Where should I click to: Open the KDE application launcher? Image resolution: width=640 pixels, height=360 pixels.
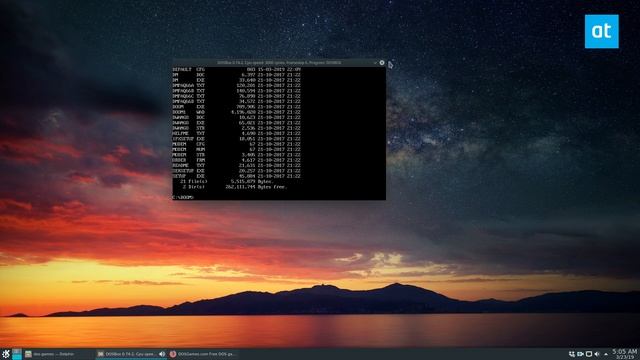pyautogui.click(x=5, y=354)
